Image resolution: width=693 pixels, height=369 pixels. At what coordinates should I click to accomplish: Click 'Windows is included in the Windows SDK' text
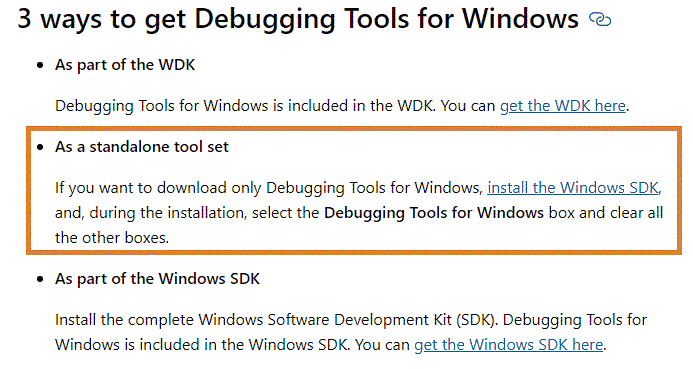tap(202, 345)
